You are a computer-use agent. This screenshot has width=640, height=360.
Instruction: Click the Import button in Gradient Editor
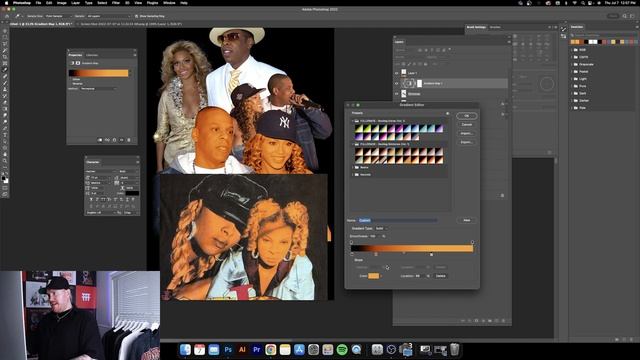pyautogui.click(x=467, y=133)
